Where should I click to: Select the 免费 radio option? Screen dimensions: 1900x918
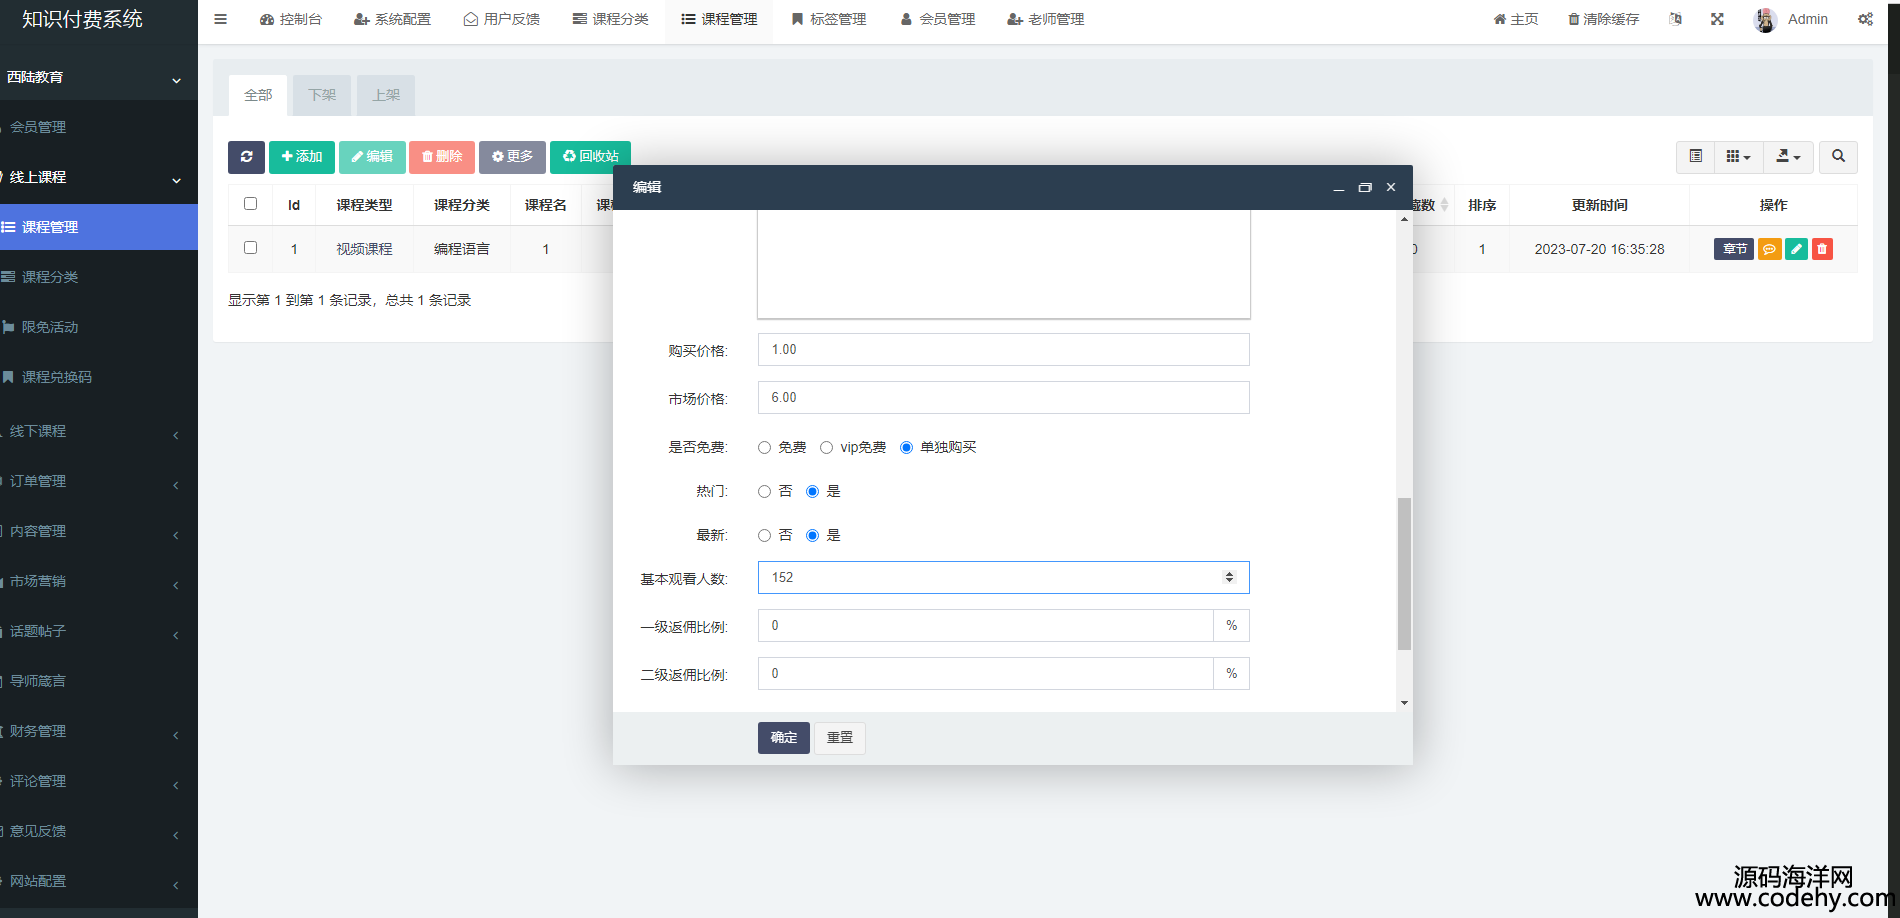click(765, 448)
